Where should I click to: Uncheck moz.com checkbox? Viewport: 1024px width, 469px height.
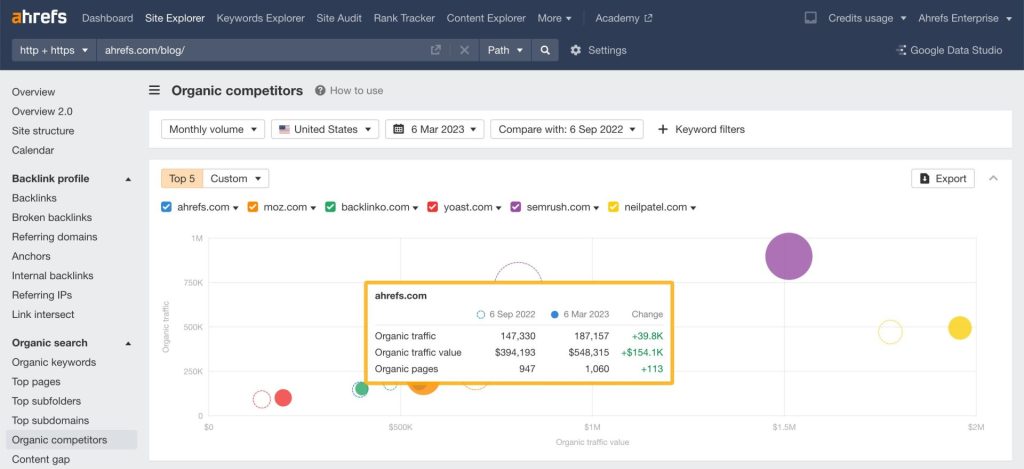tap(253, 207)
